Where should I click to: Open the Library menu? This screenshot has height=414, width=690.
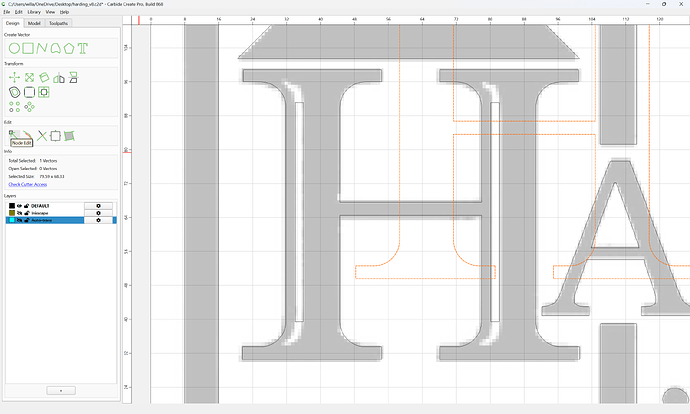tap(34, 12)
